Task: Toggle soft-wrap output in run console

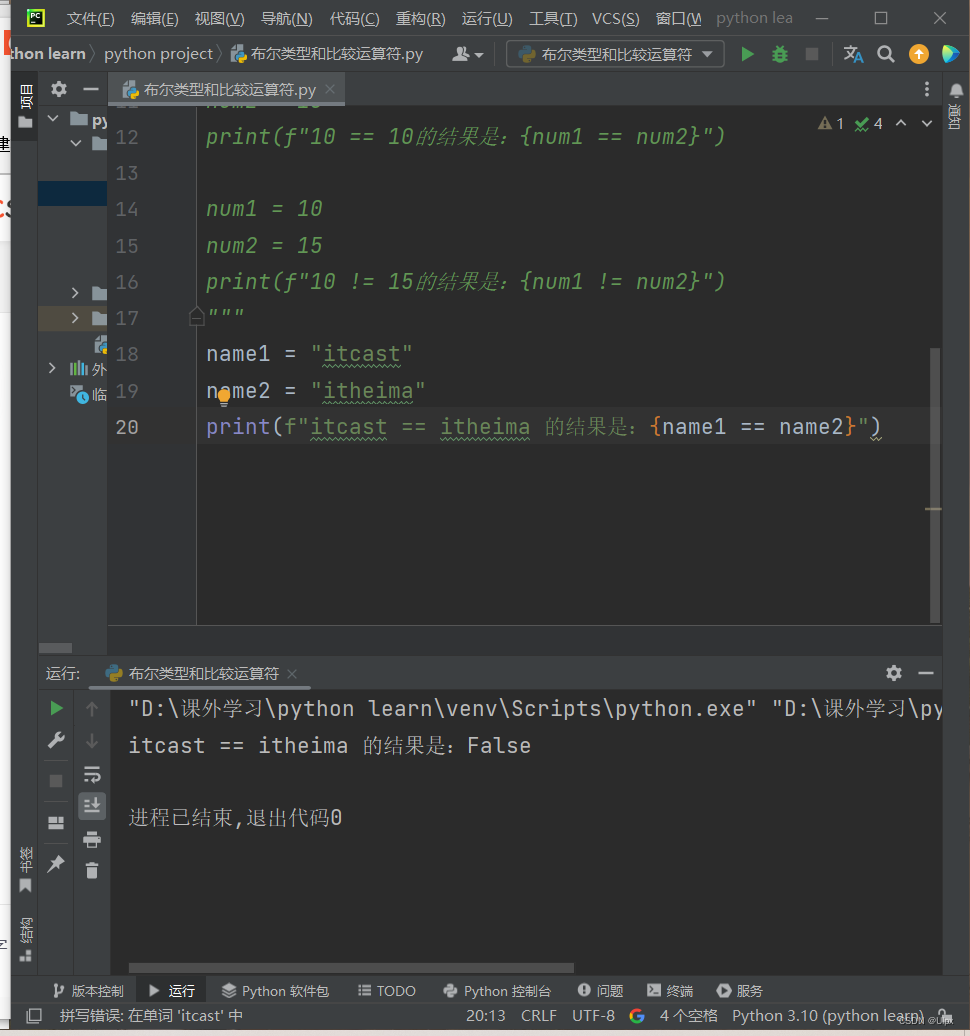Action: click(x=92, y=773)
